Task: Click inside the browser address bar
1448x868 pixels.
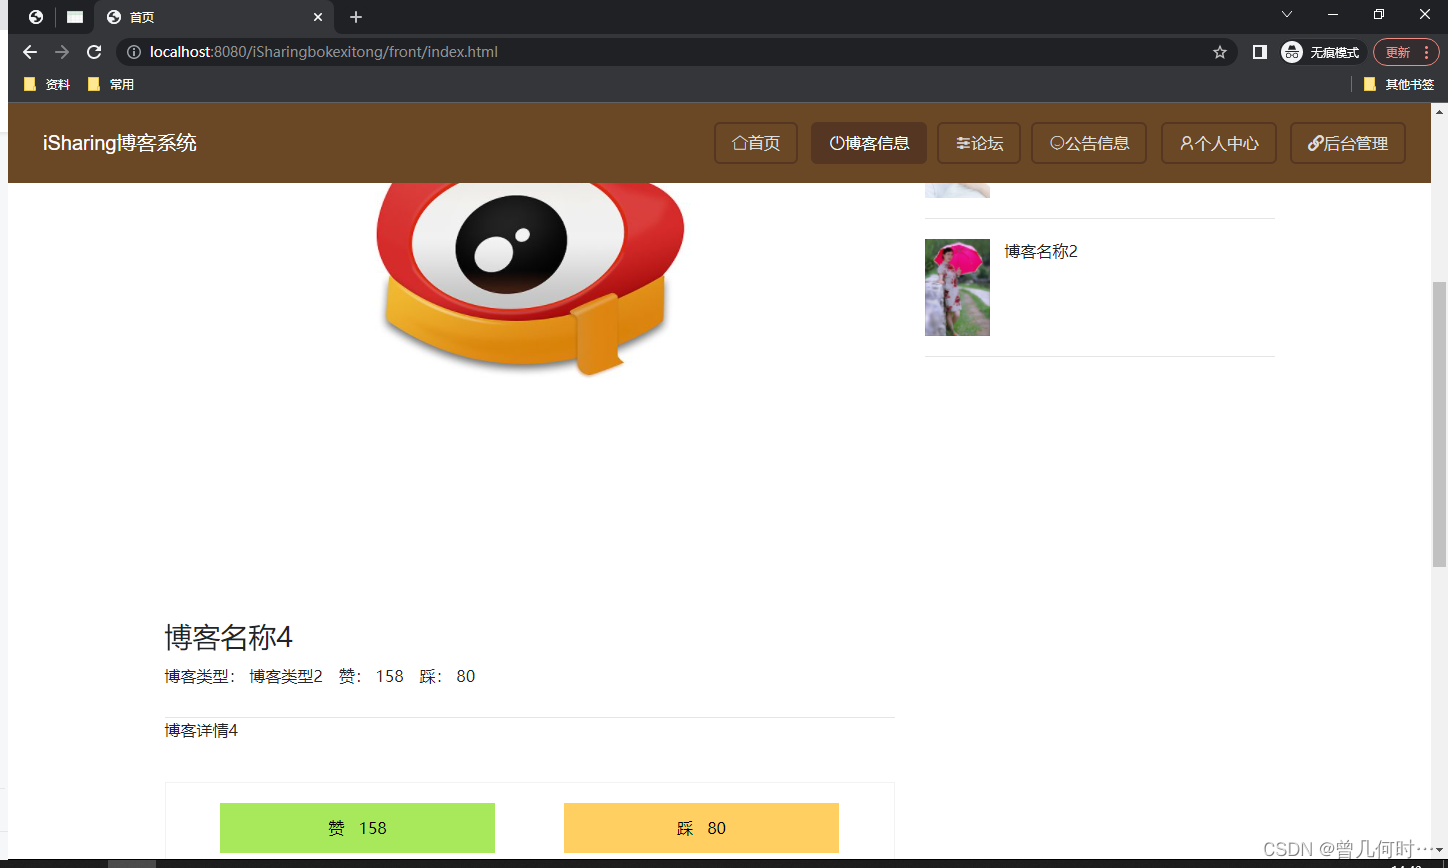Action: click(600, 52)
